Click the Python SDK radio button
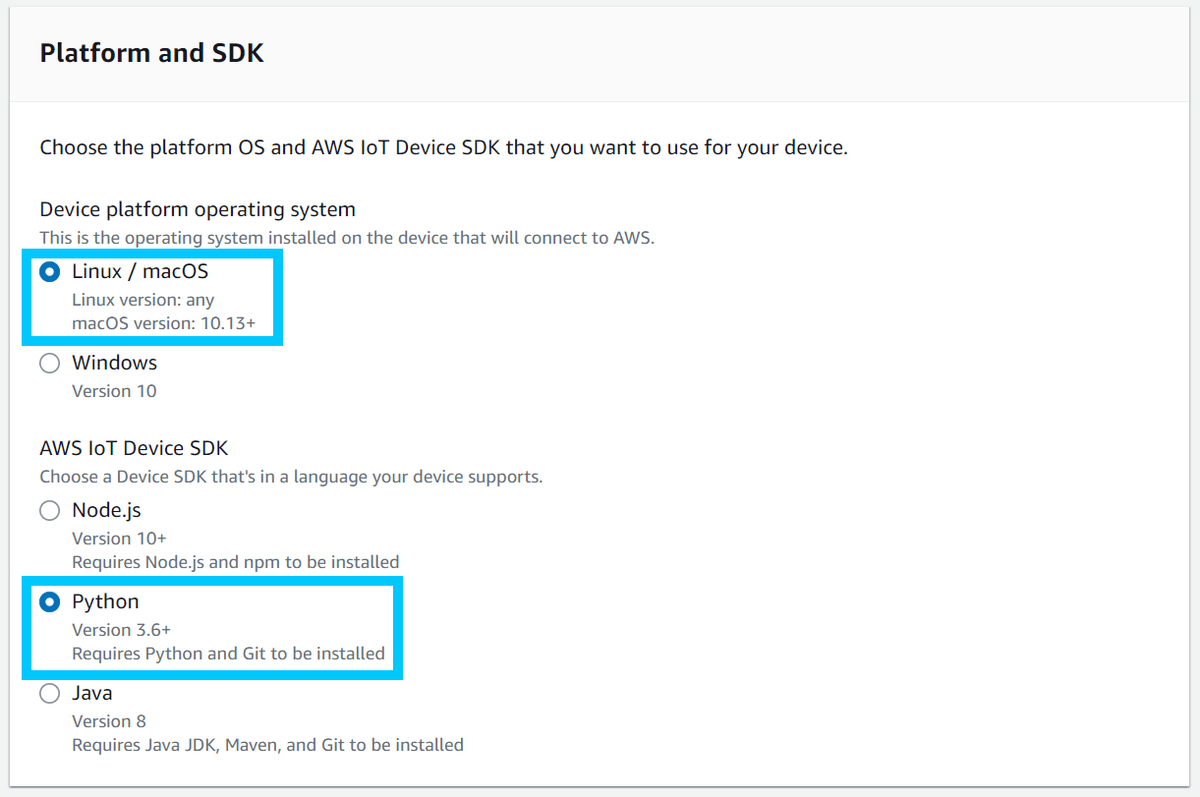The width and height of the screenshot is (1200, 797). click(x=49, y=601)
